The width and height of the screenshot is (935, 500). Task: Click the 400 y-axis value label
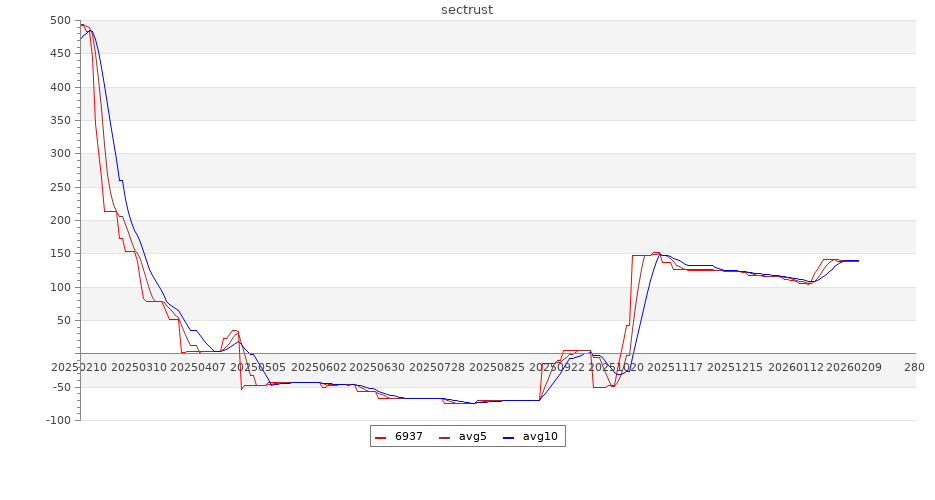point(60,88)
